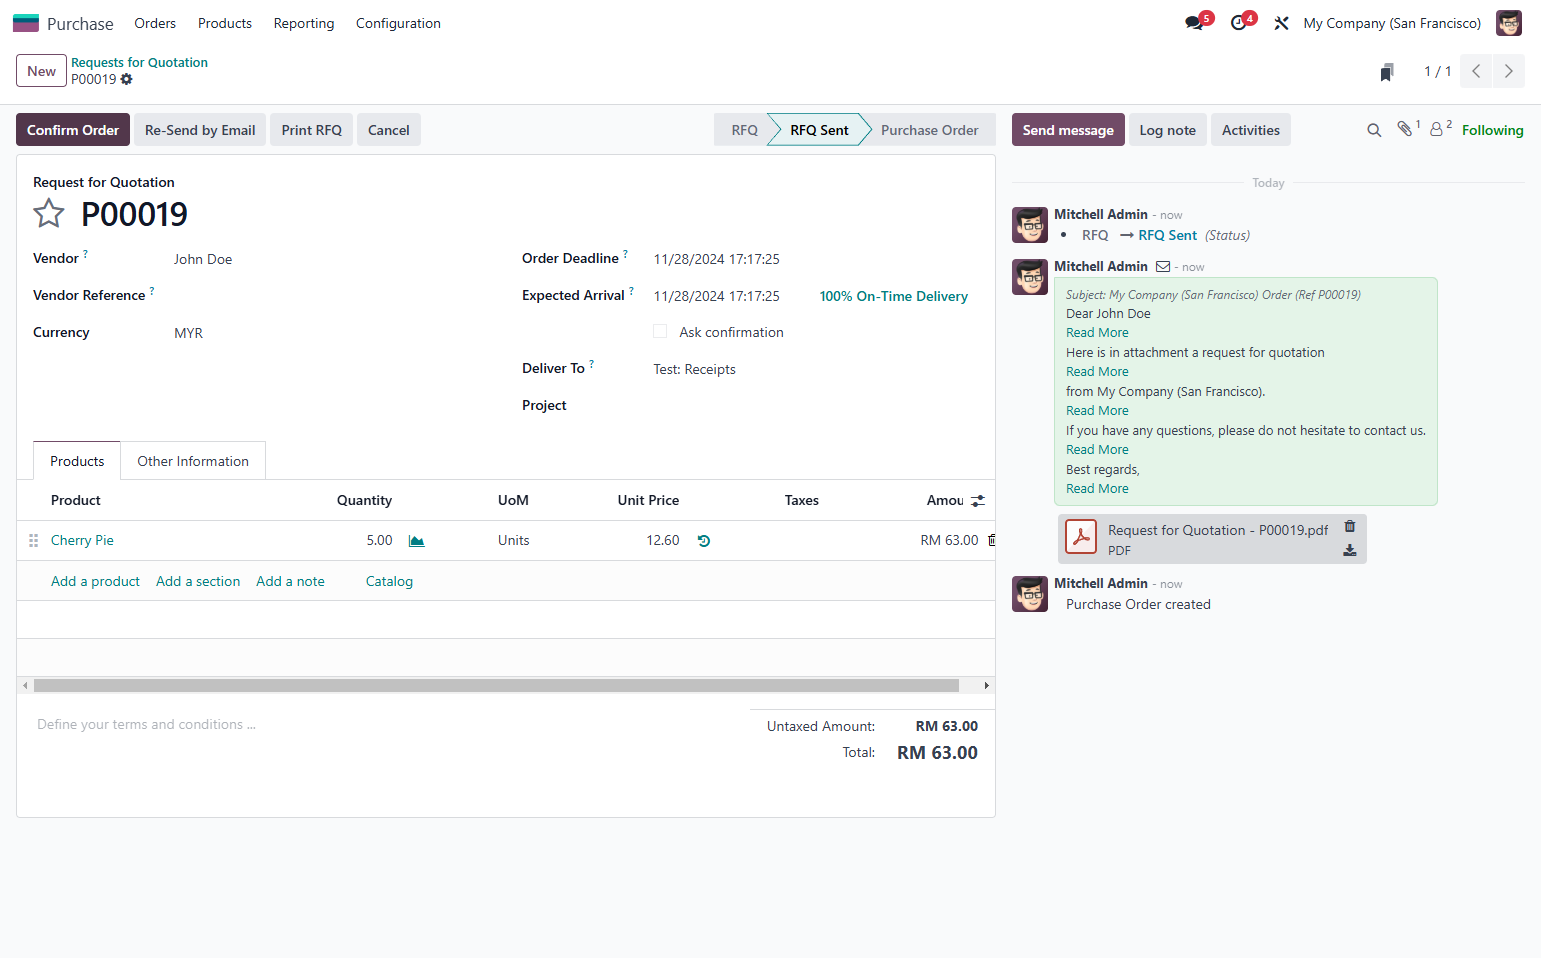This screenshot has width=1541, height=958.
Task: Click Print RFQ button
Action: click(312, 130)
